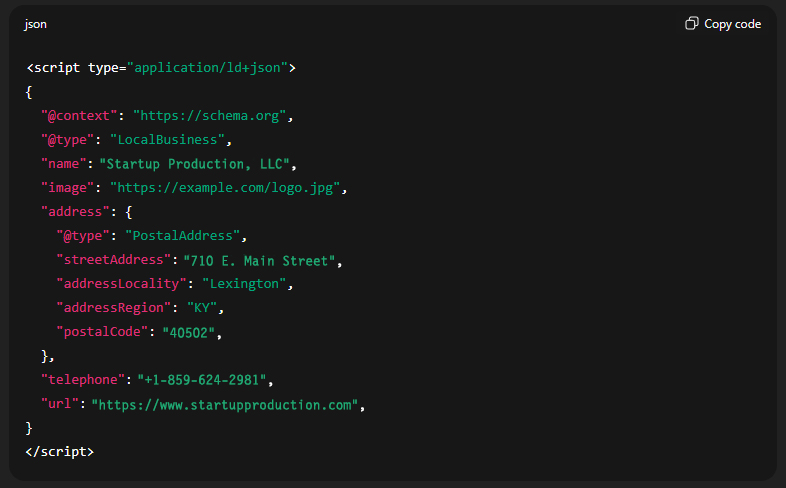
Task: Click the "streetAddress" property key
Action: point(111,260)
